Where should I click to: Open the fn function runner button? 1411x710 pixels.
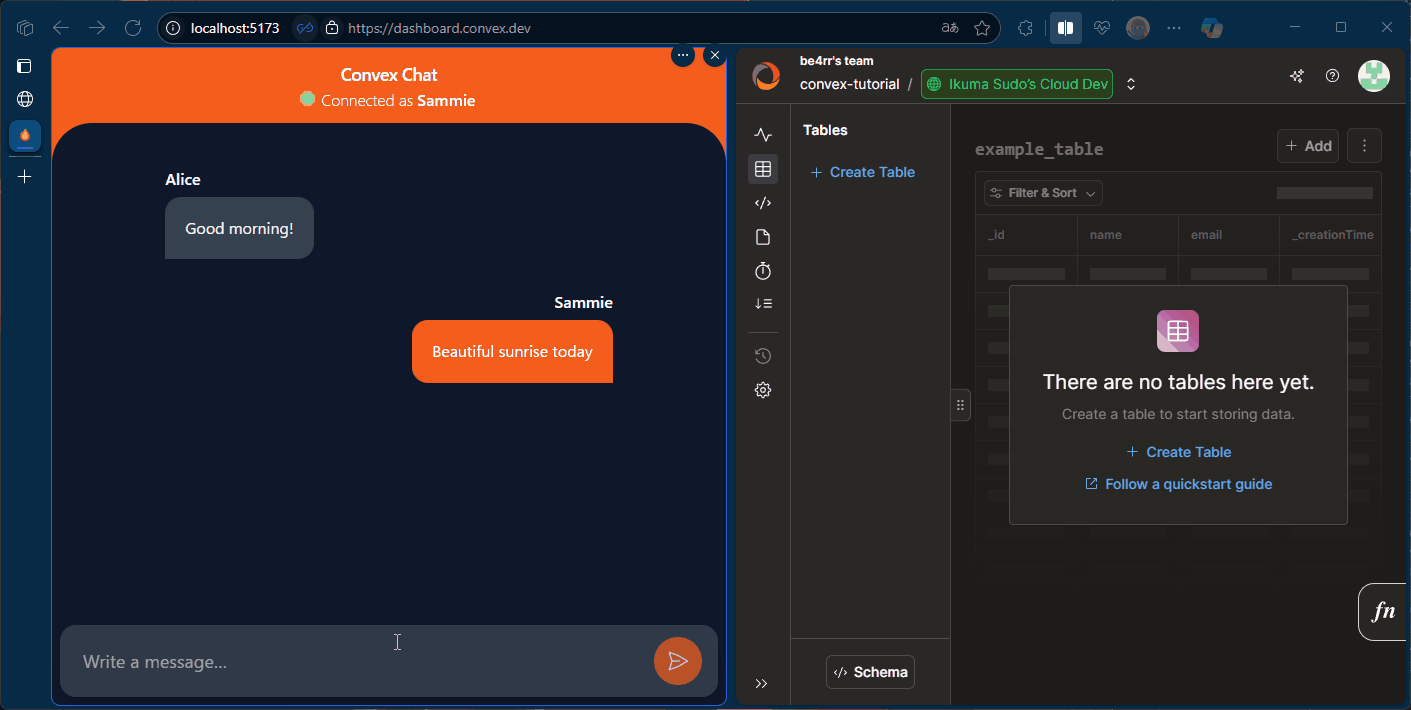tap(1384, 612)
